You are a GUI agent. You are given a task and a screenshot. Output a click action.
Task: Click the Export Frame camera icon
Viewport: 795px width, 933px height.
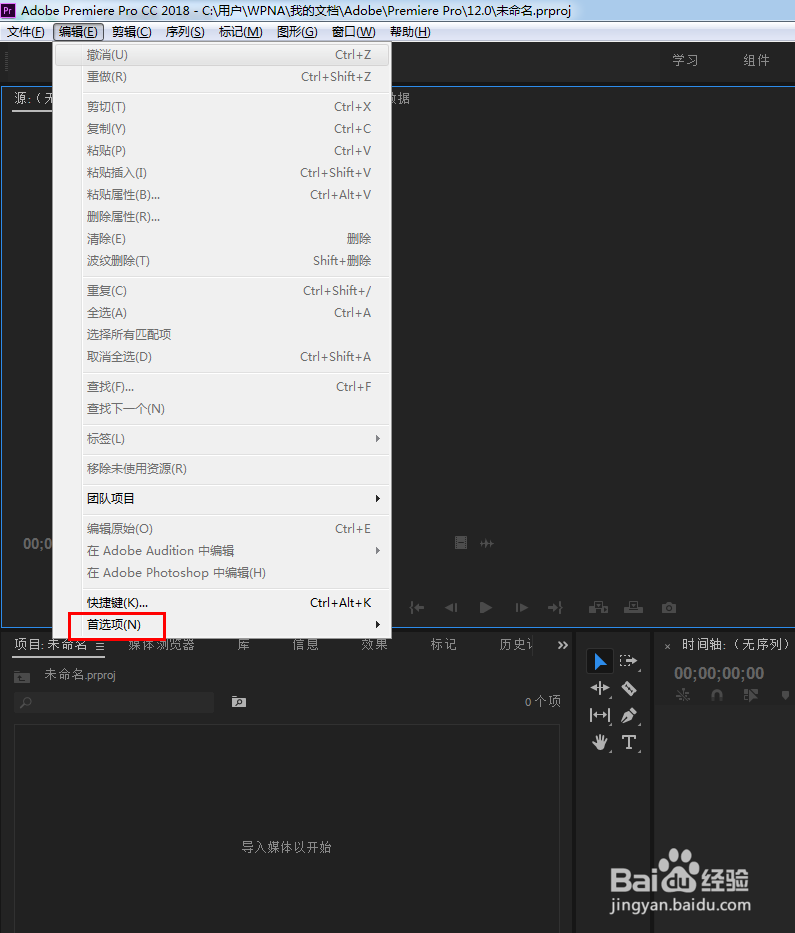(x=669, y=608)
